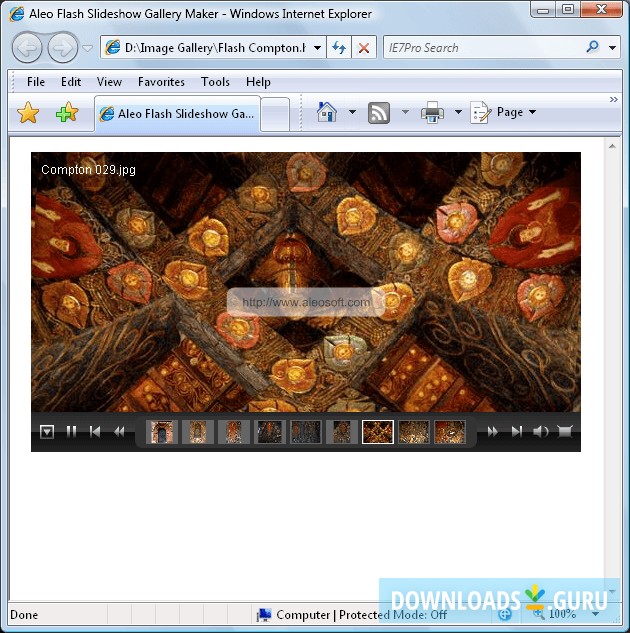The width and height of the screenshot is (630, 633).
Task: Open the File menu
Action: pyautogui.click(x=36, y=82)
